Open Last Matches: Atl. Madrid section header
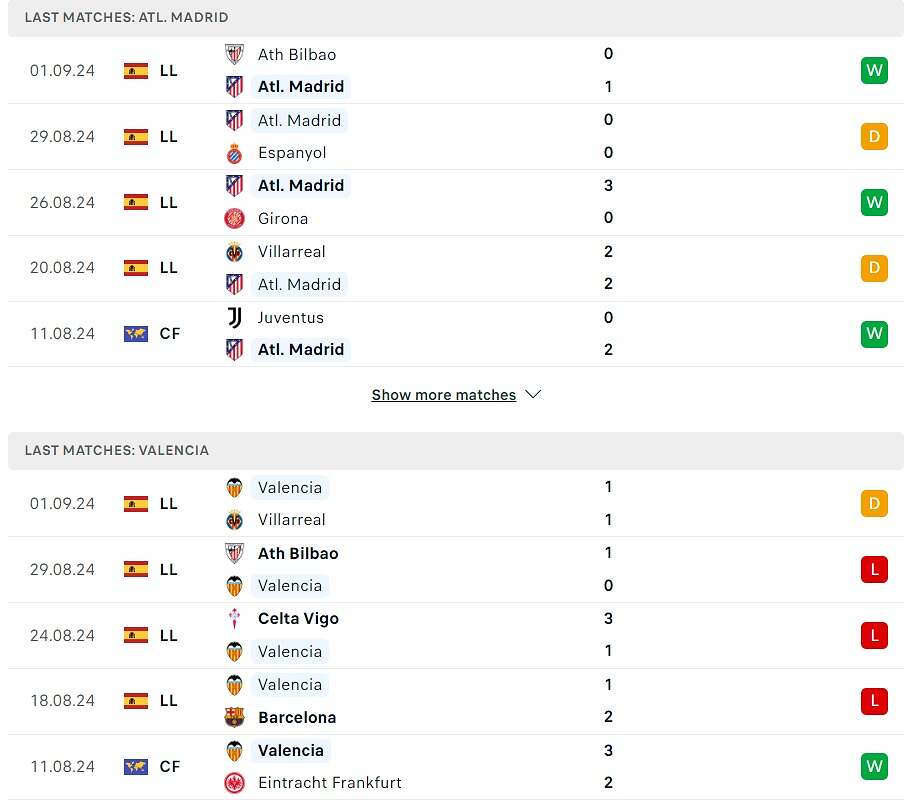909x805 pixels. [126, 18]
